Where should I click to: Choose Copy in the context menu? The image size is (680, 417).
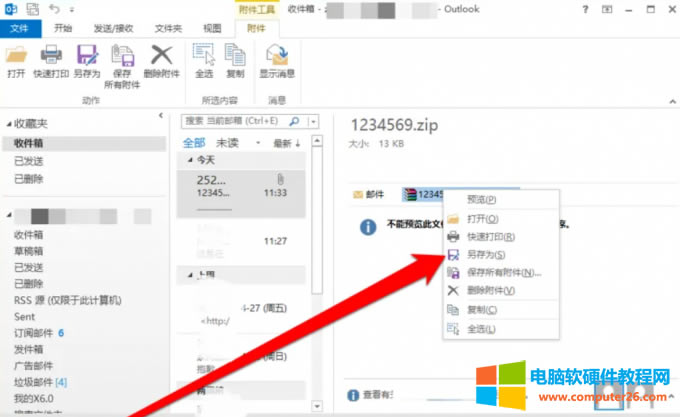pyautogui.click(x=501, y=309)
